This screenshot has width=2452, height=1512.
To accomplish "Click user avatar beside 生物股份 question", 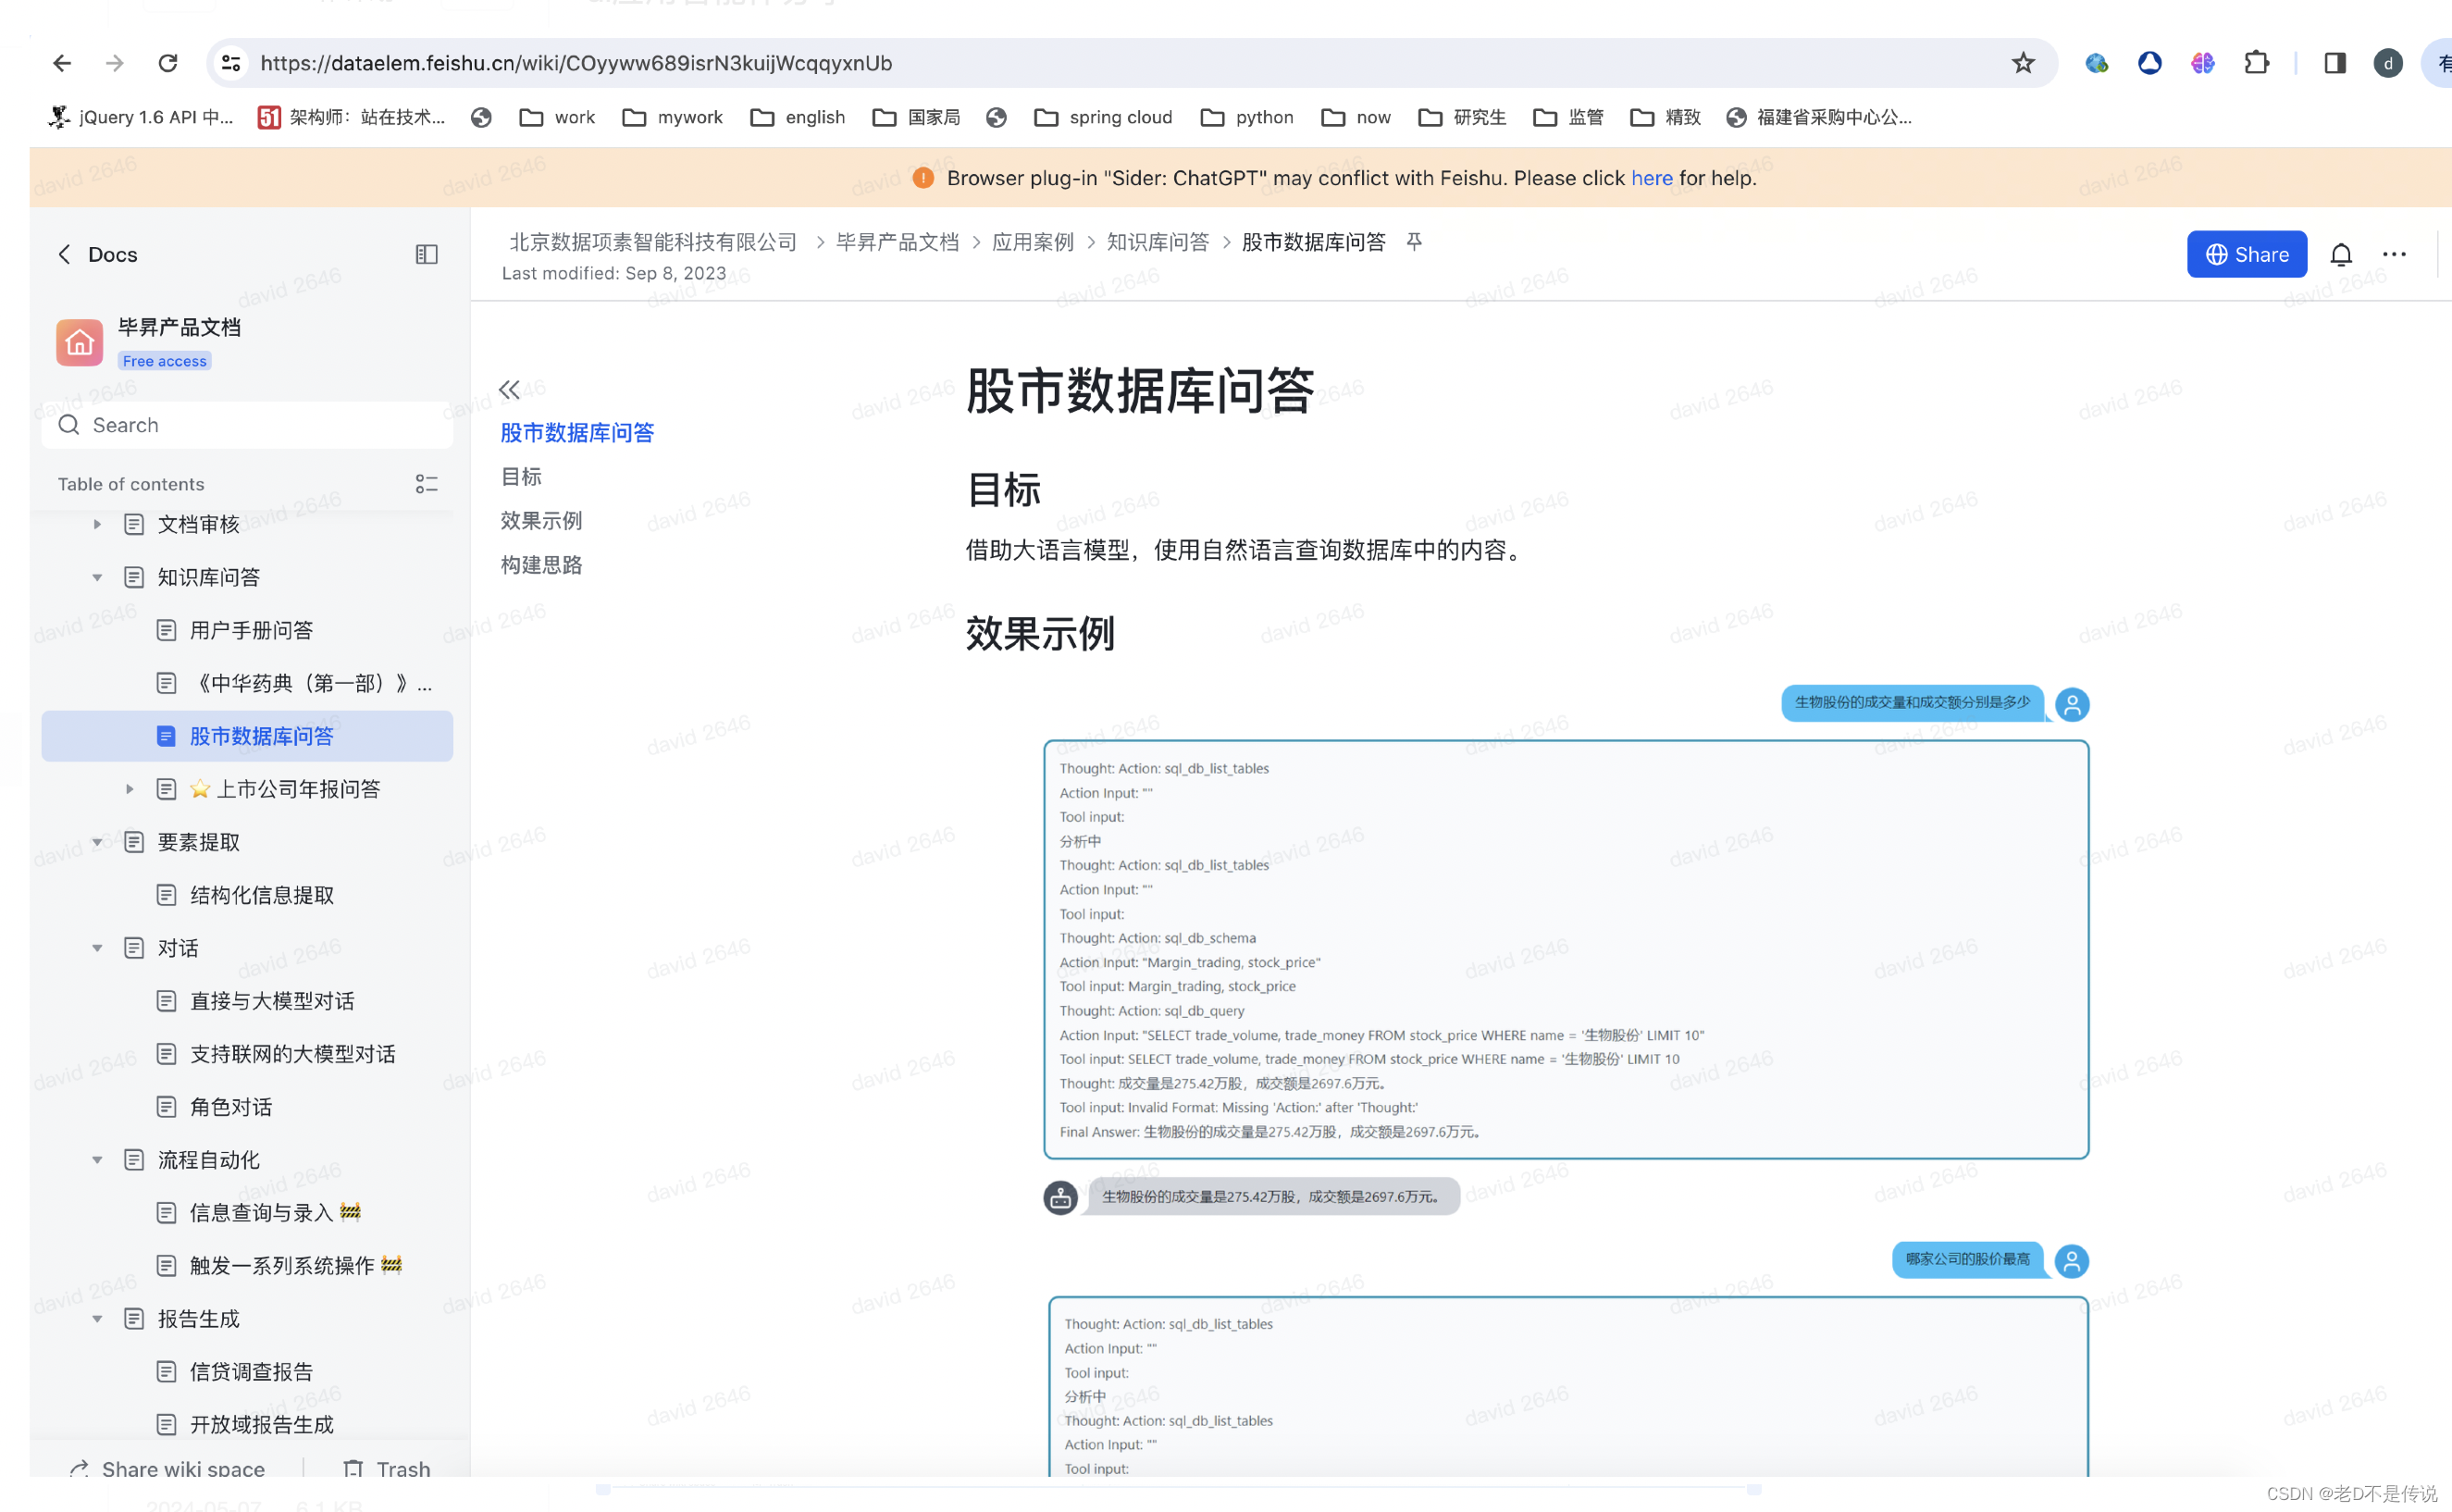I will (x=2072, y=704).
